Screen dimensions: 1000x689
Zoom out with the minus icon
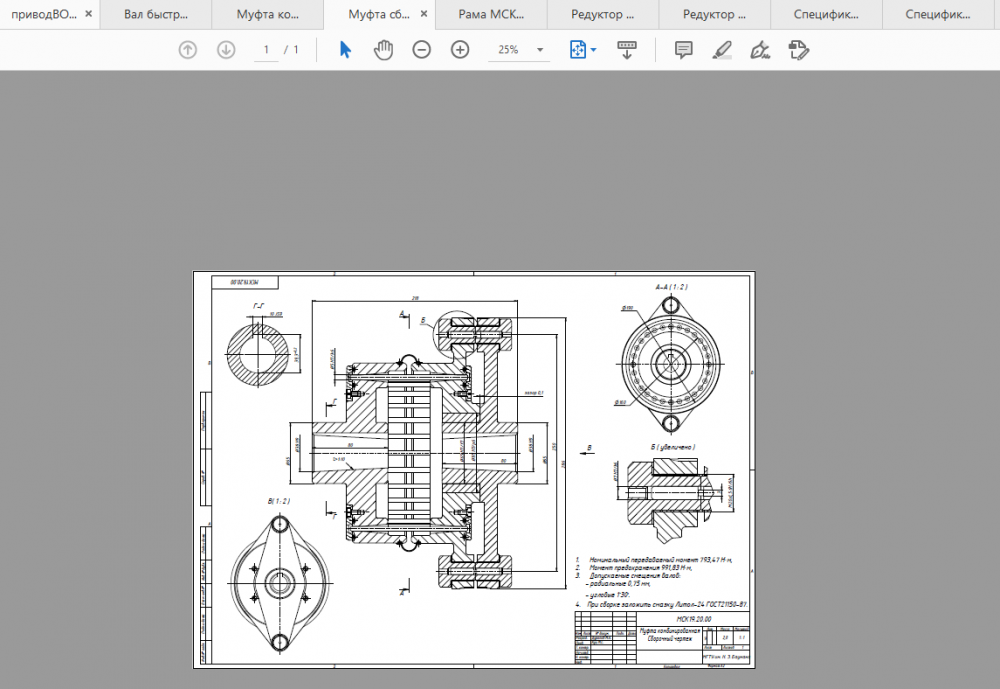tap(422, 50)
